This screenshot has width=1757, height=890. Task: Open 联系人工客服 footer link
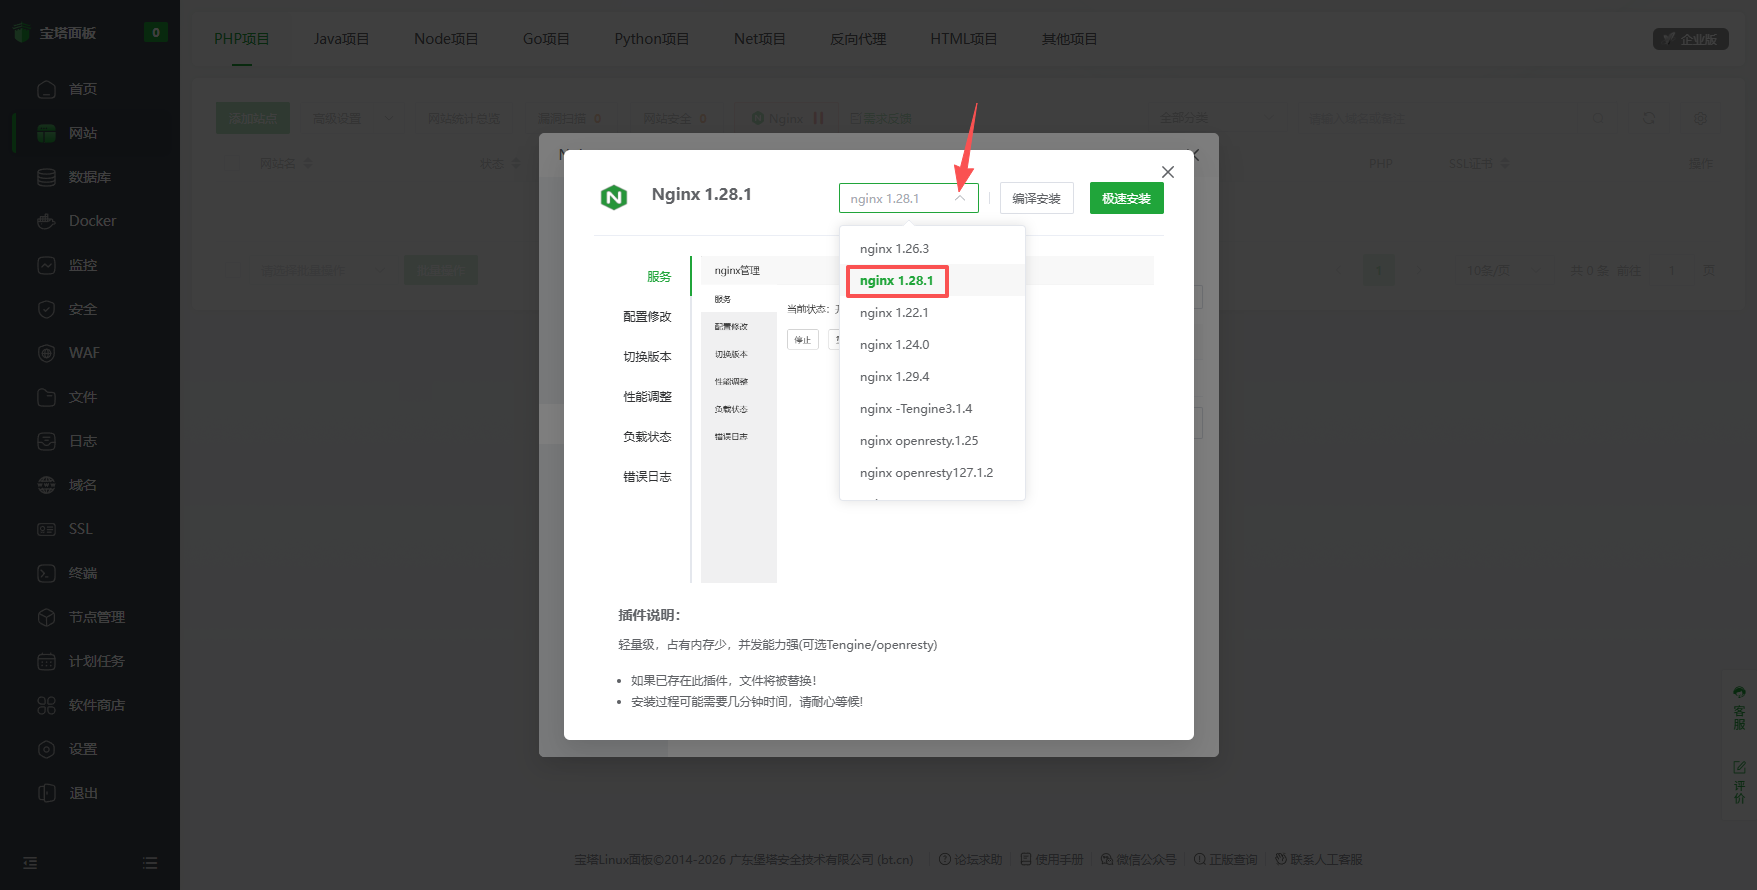[x=1318, y=859]
